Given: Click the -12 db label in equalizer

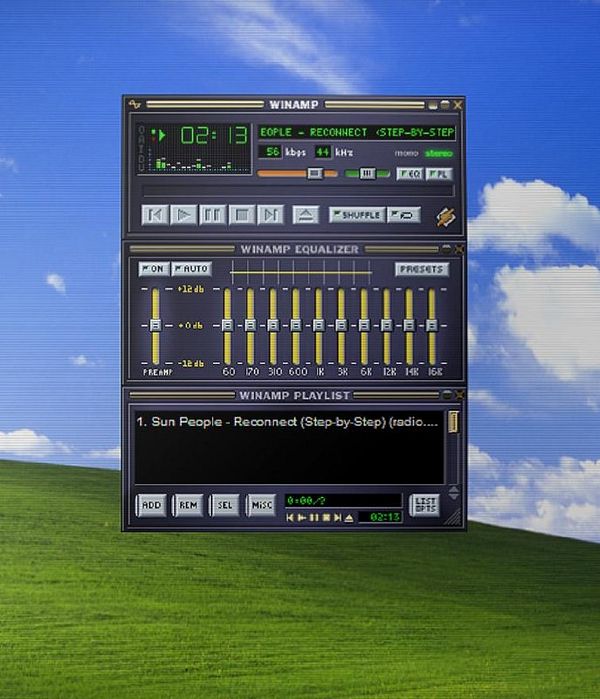Looking at the screenshot, I should pos(191,363).
